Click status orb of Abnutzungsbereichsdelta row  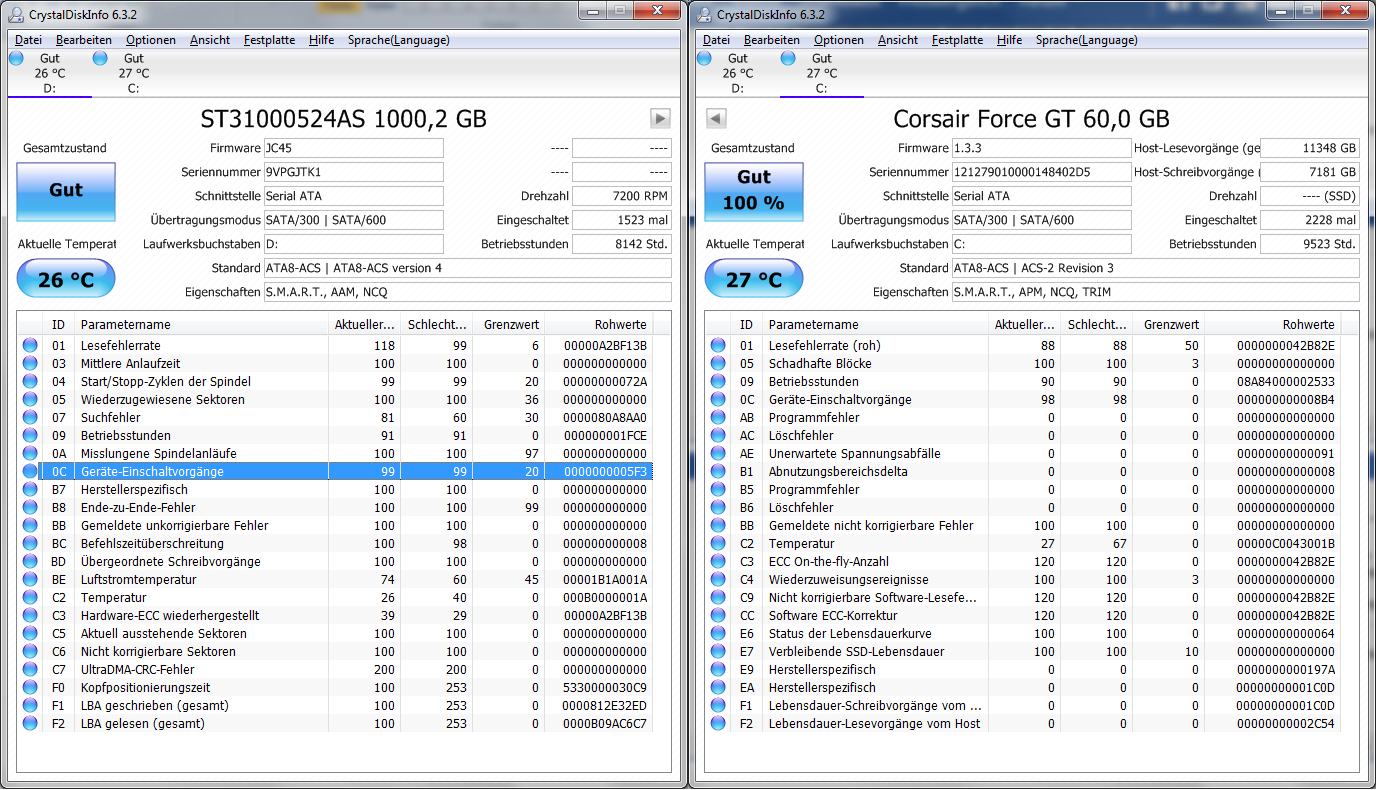click(x=718, y=472)
